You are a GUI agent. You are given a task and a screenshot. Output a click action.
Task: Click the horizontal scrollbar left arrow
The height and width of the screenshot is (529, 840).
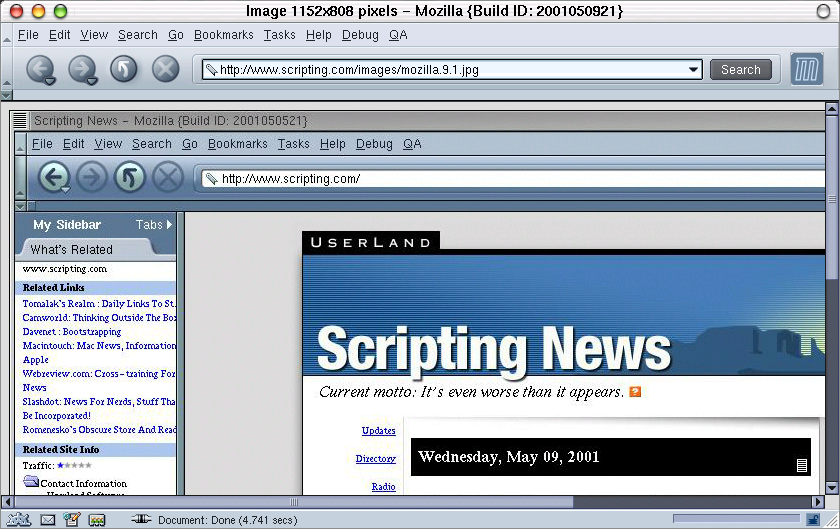coord(8,502)
